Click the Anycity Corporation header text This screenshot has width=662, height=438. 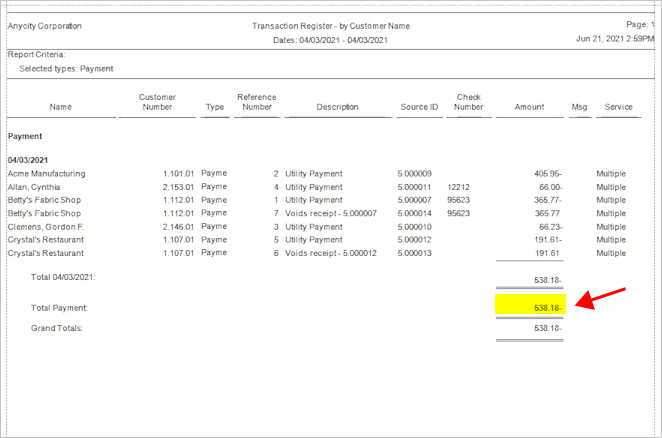click(45, 26)
